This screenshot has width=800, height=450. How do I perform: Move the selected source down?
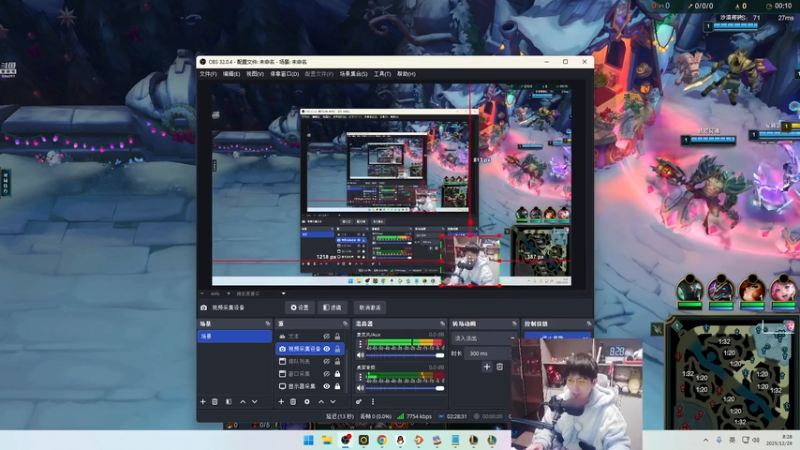pyautogui.click(x=333, y=402)
